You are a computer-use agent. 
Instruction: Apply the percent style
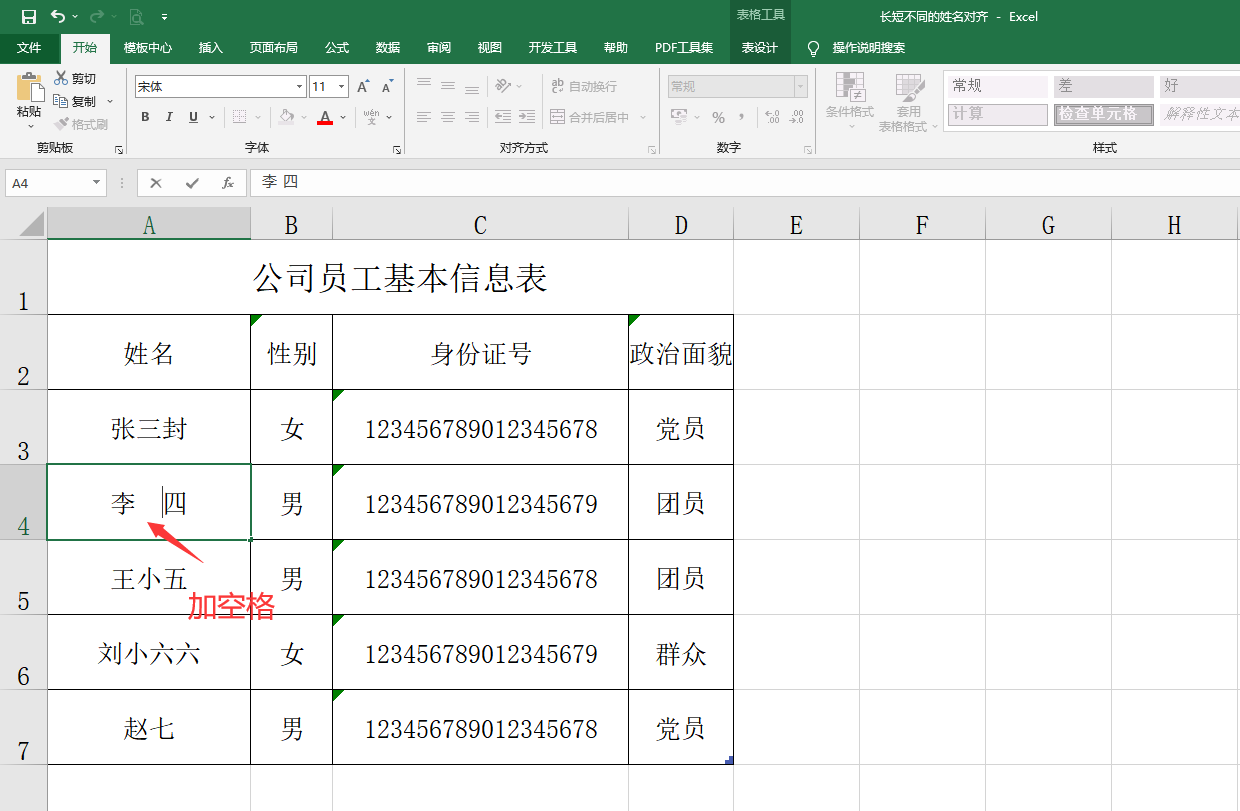(718, 117)
